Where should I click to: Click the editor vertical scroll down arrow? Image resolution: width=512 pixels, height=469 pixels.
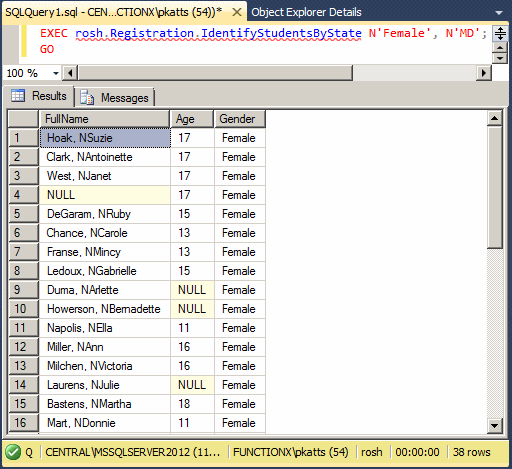pos(500,58)
